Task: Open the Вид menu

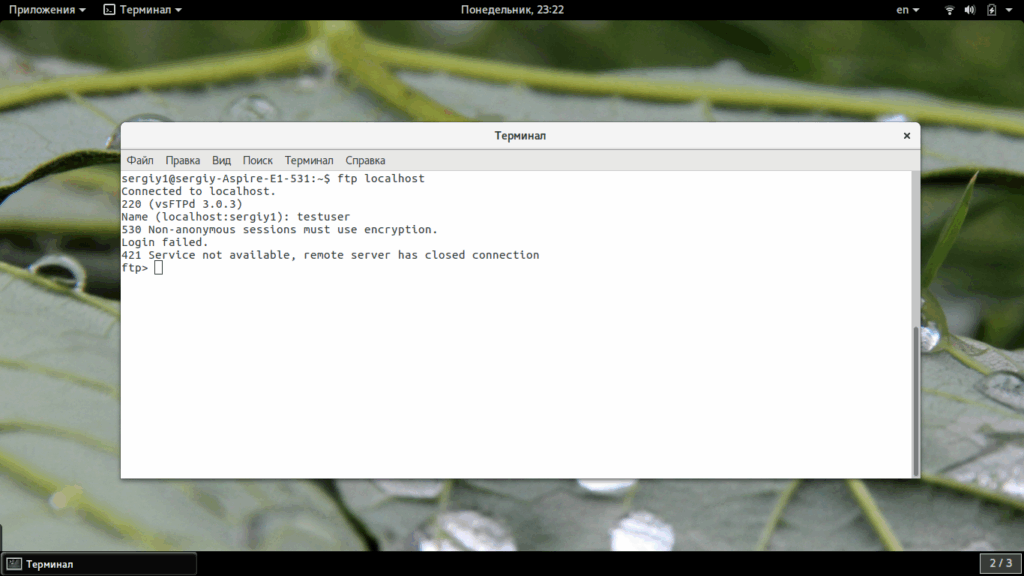Action: click(x=221, y=161)
